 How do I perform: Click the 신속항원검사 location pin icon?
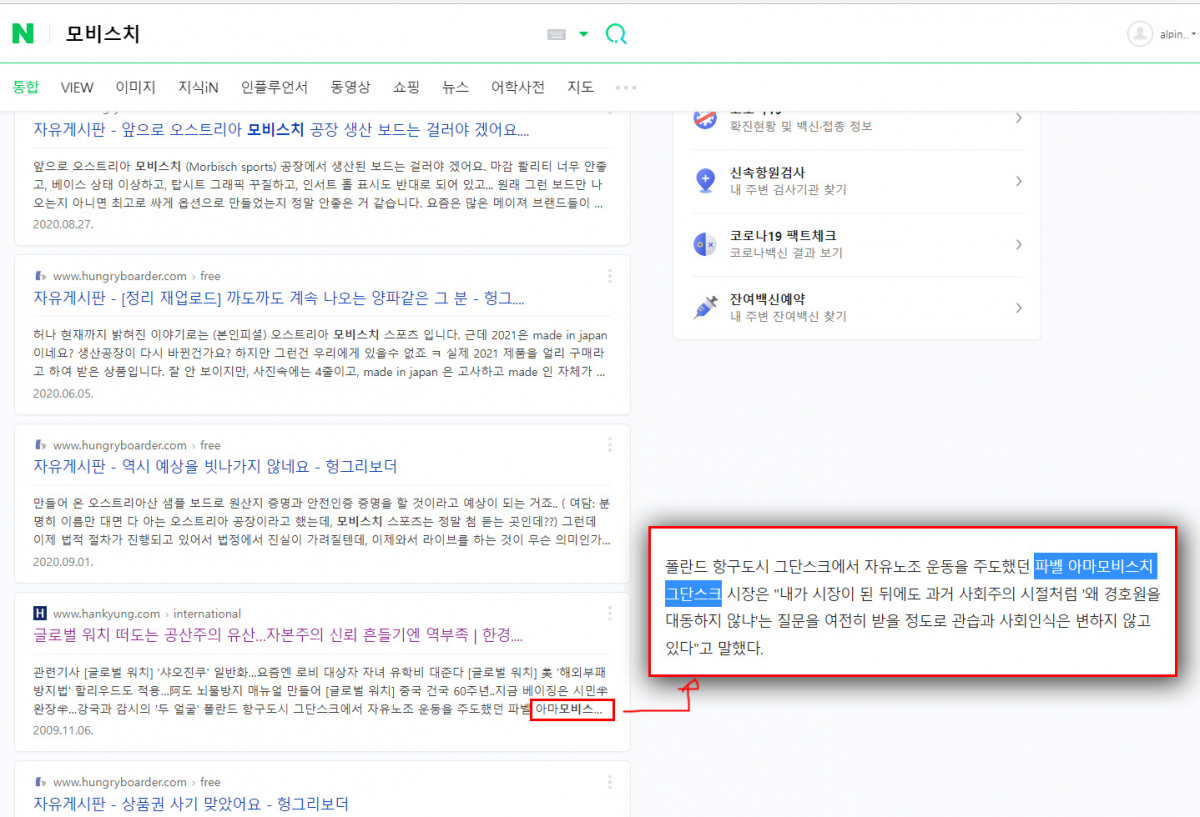[x=705, y=181]
